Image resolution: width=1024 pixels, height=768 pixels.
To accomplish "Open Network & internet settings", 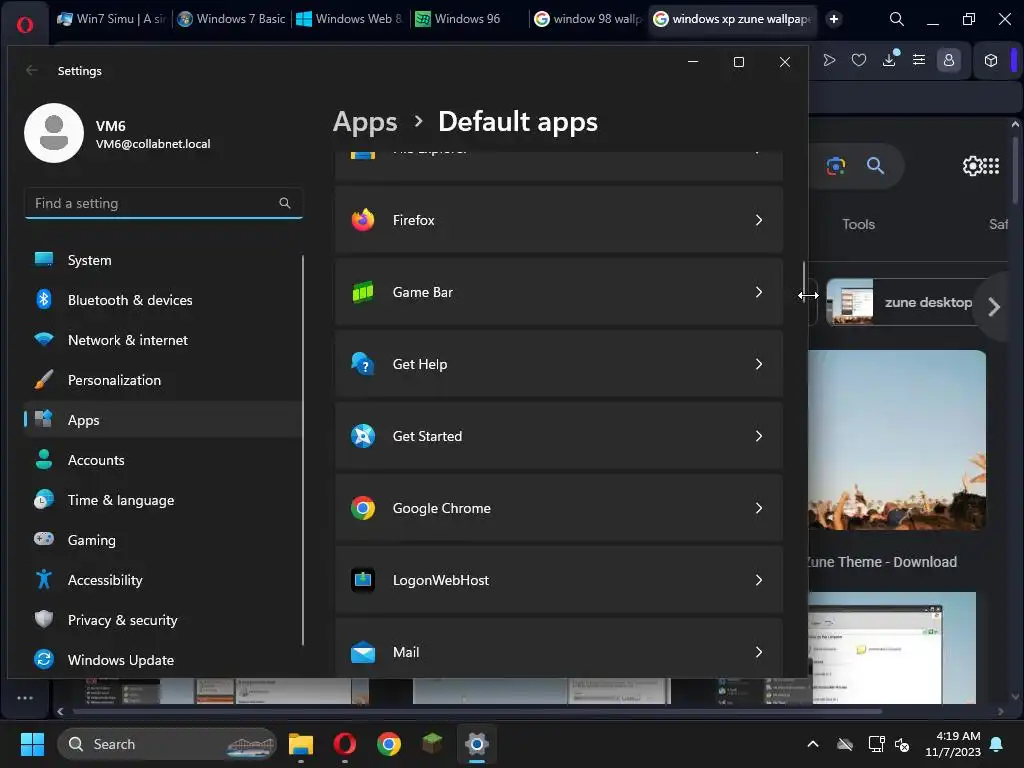I will (x=163, y=340).
